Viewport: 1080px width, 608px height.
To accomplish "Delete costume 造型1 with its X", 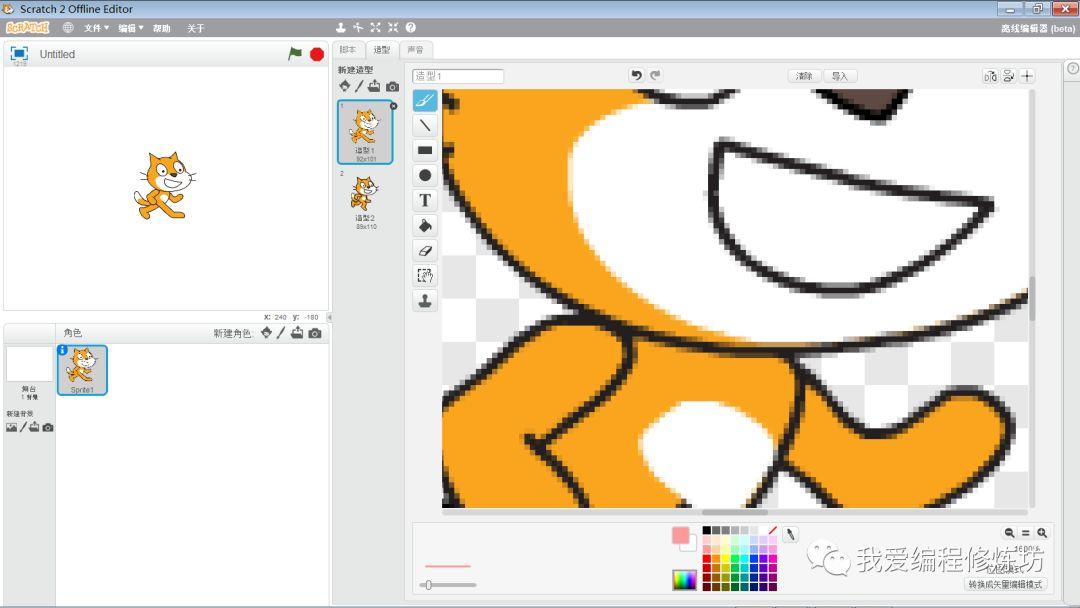I will [x=393, y=106].
